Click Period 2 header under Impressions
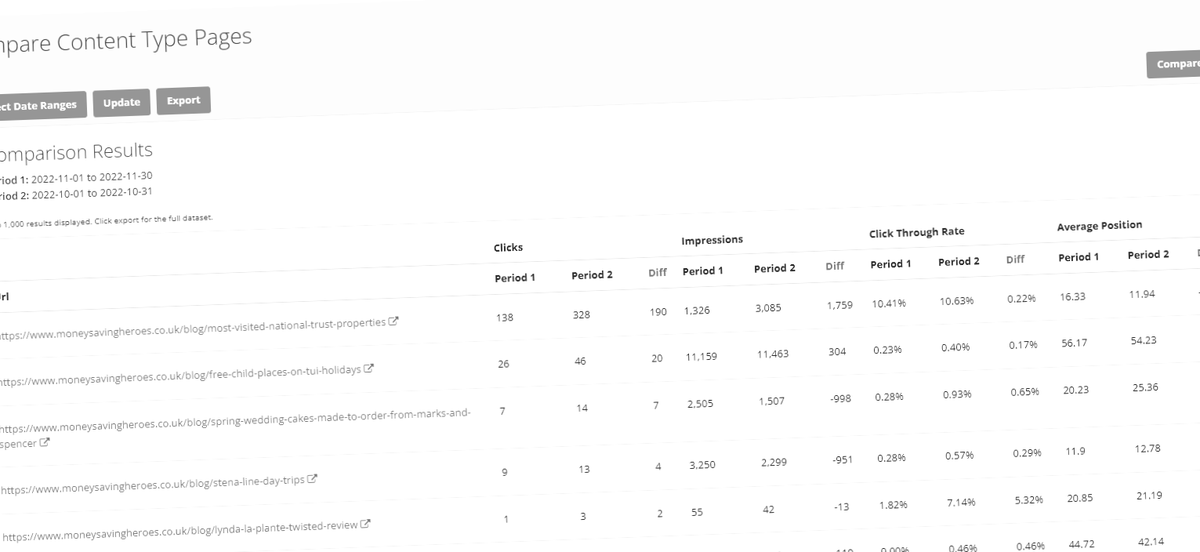Screen dimensions: 1200x552 pyautogui.click(x=775, y=268)
